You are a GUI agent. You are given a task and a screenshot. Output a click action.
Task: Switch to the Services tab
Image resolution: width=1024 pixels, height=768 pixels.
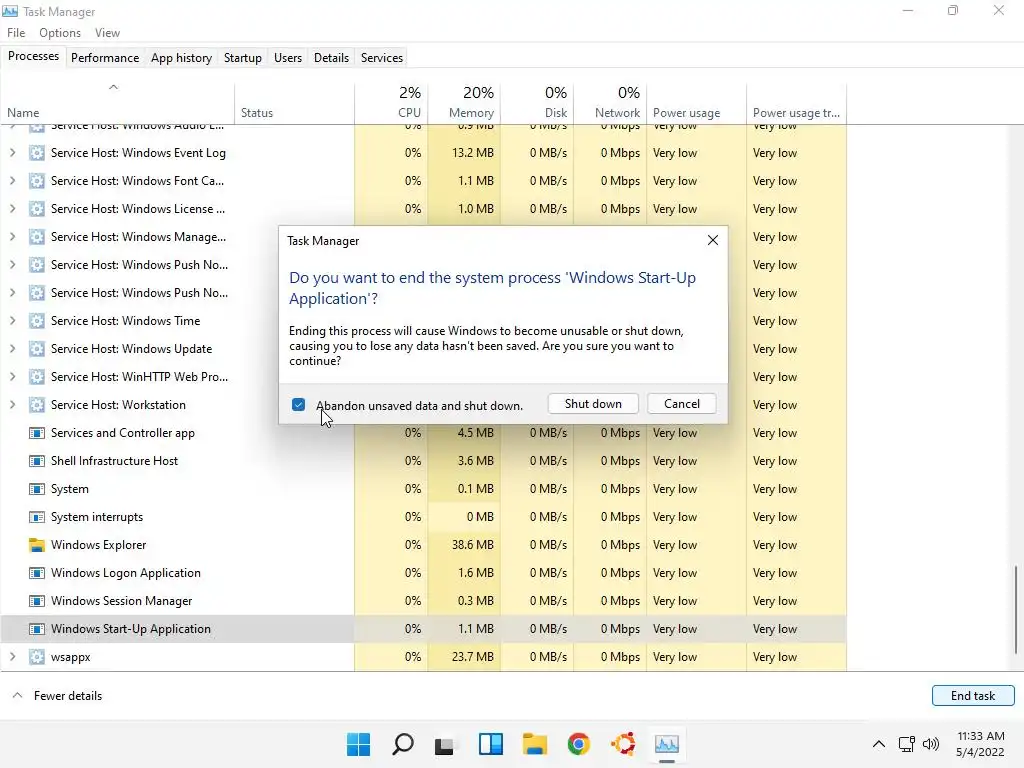point(382,57)
